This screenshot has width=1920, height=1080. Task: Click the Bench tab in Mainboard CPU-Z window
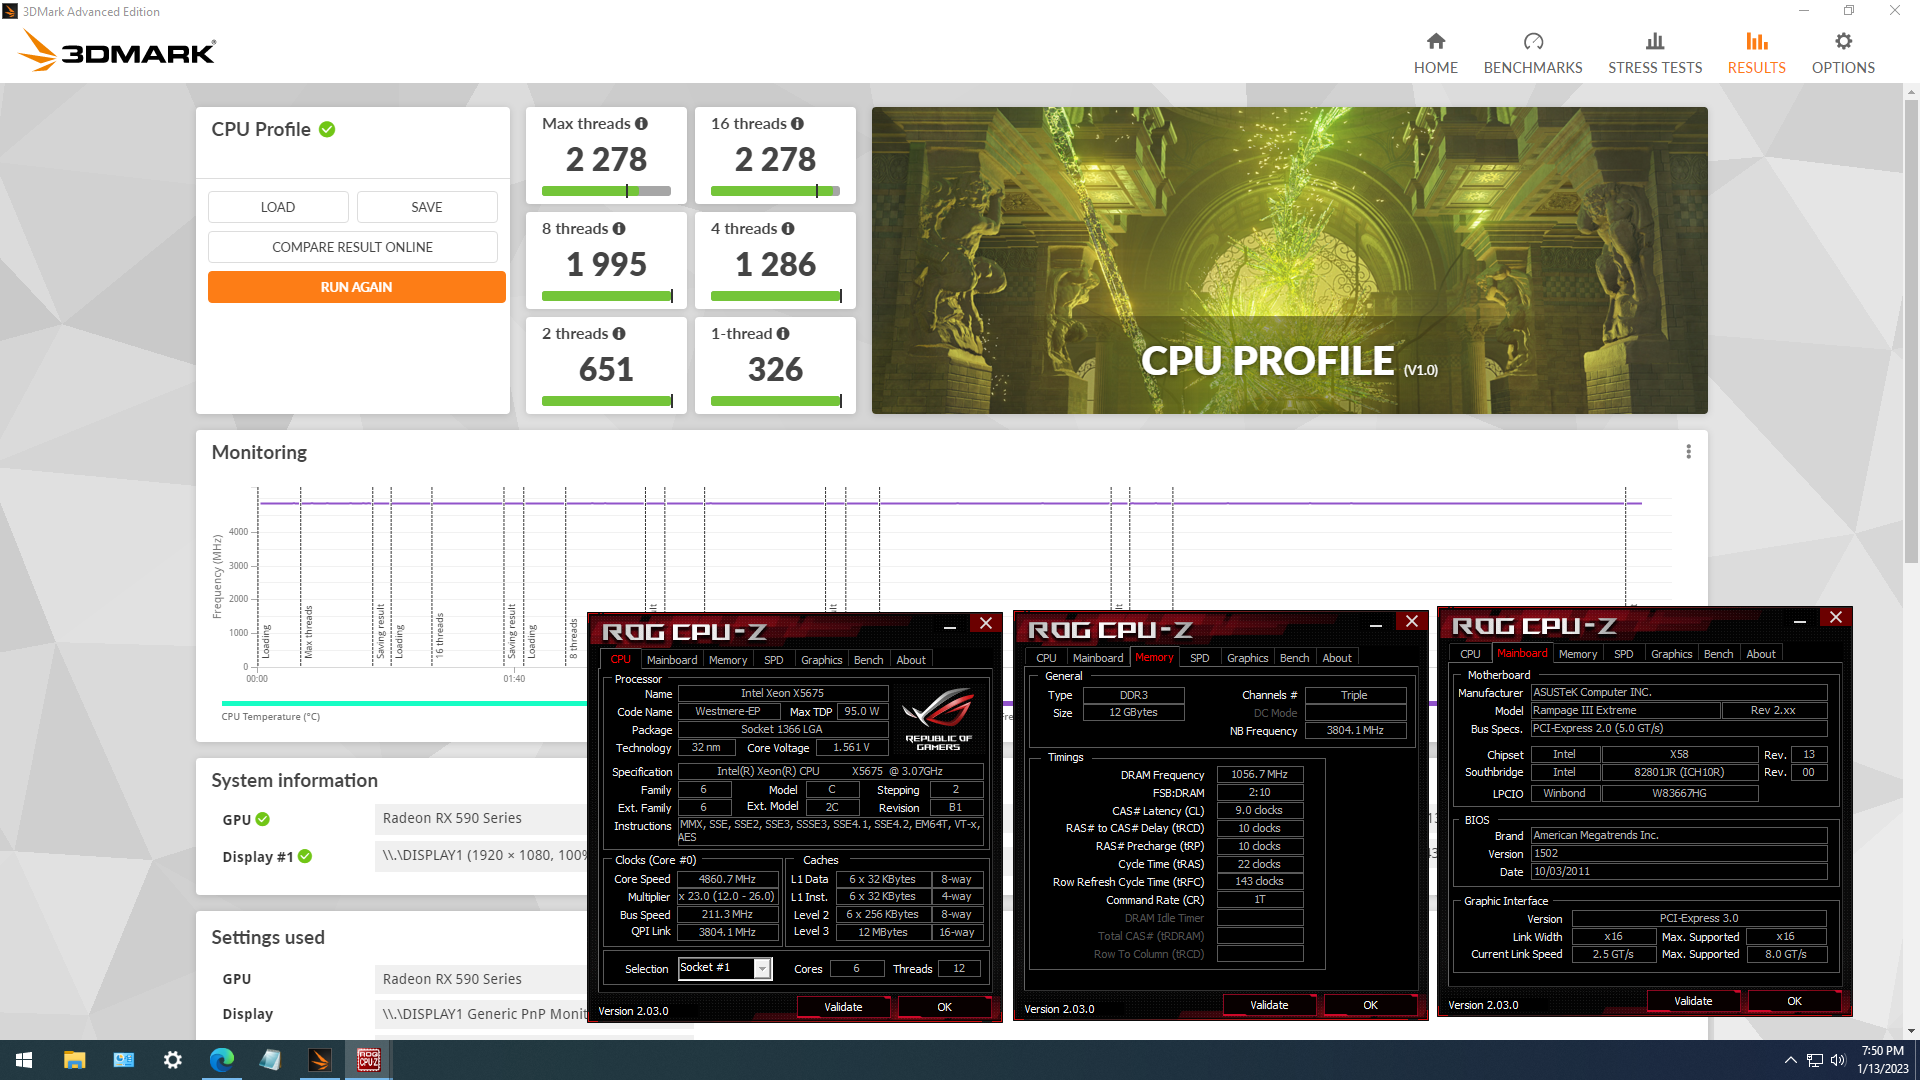[1718, 654]
